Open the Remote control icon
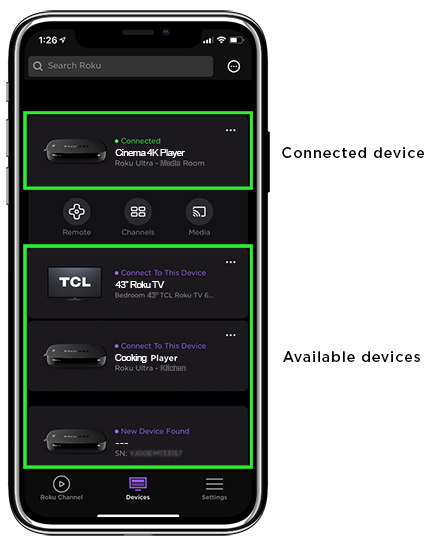 click(77, 211)
